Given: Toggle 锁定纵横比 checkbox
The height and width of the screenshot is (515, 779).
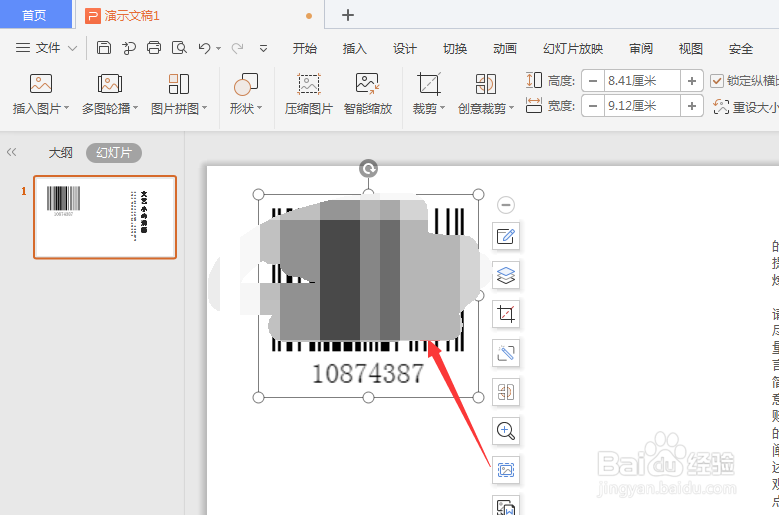Looking at the screenshot, I should click(716, 80).
